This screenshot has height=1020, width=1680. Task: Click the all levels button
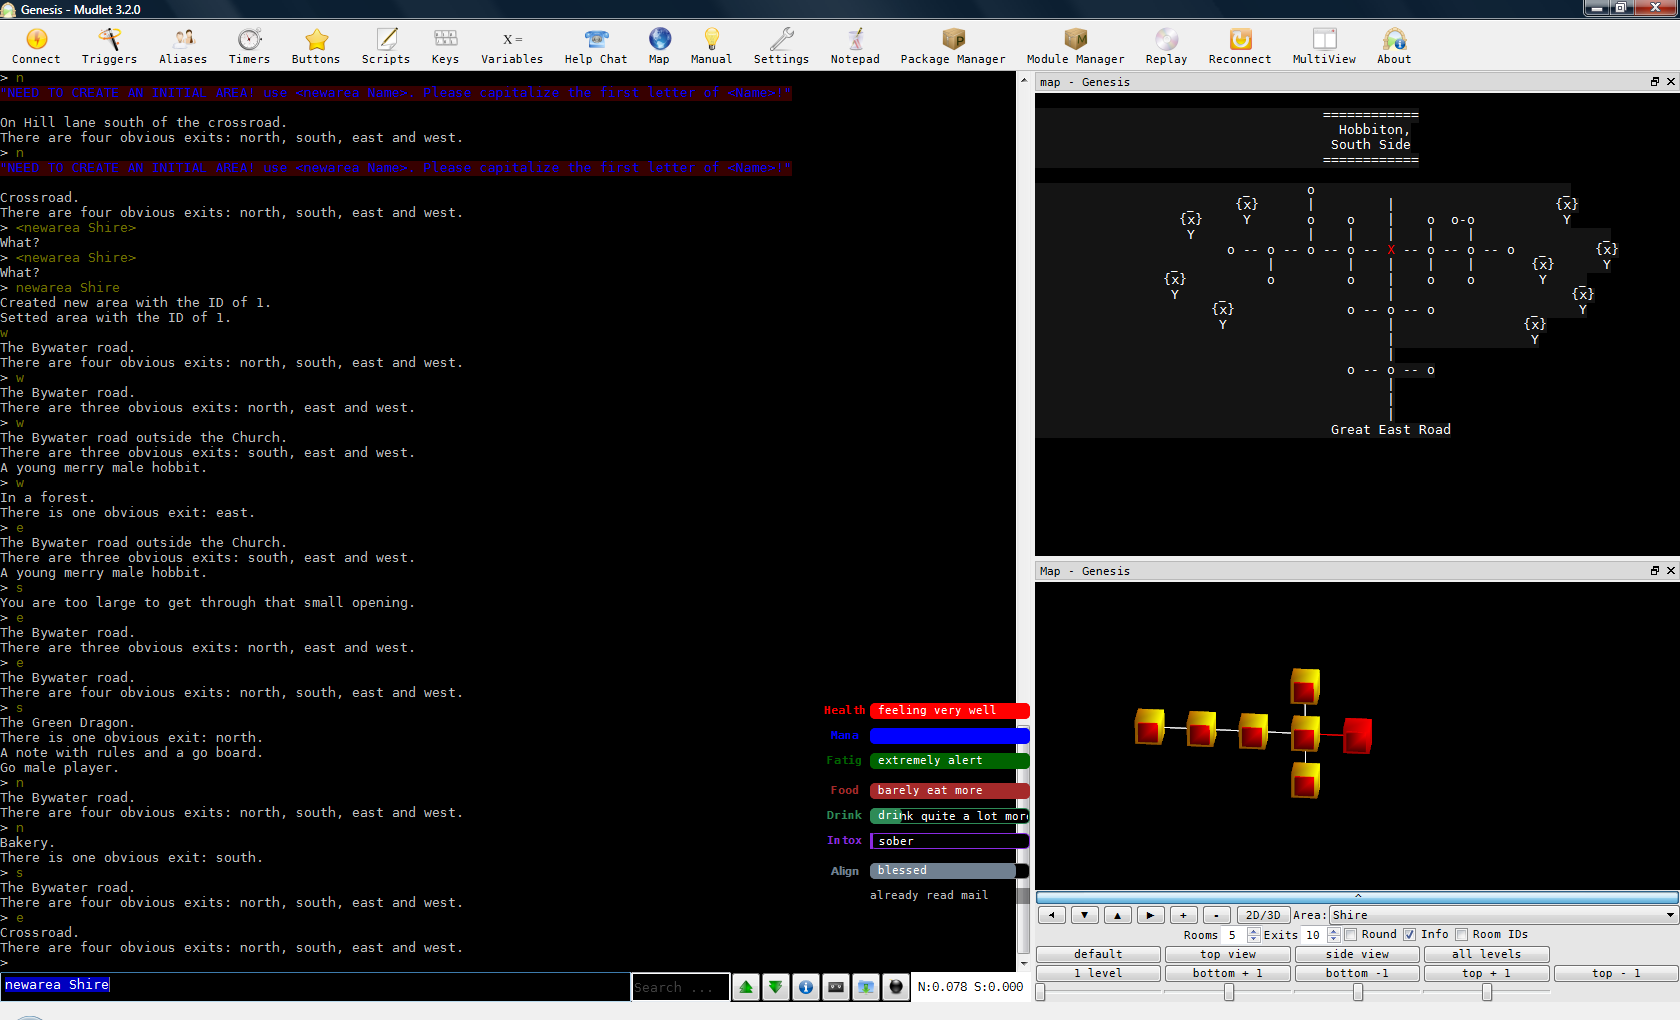pyautogui.click(x=1486, y=954)
